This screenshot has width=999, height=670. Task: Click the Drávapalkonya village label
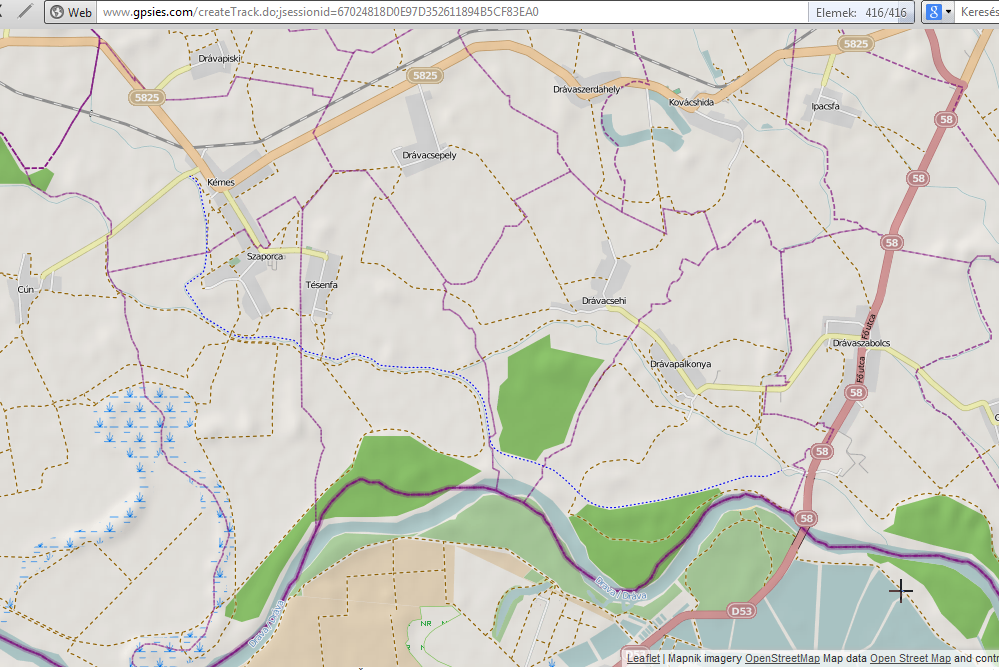(x=680, y=364)
